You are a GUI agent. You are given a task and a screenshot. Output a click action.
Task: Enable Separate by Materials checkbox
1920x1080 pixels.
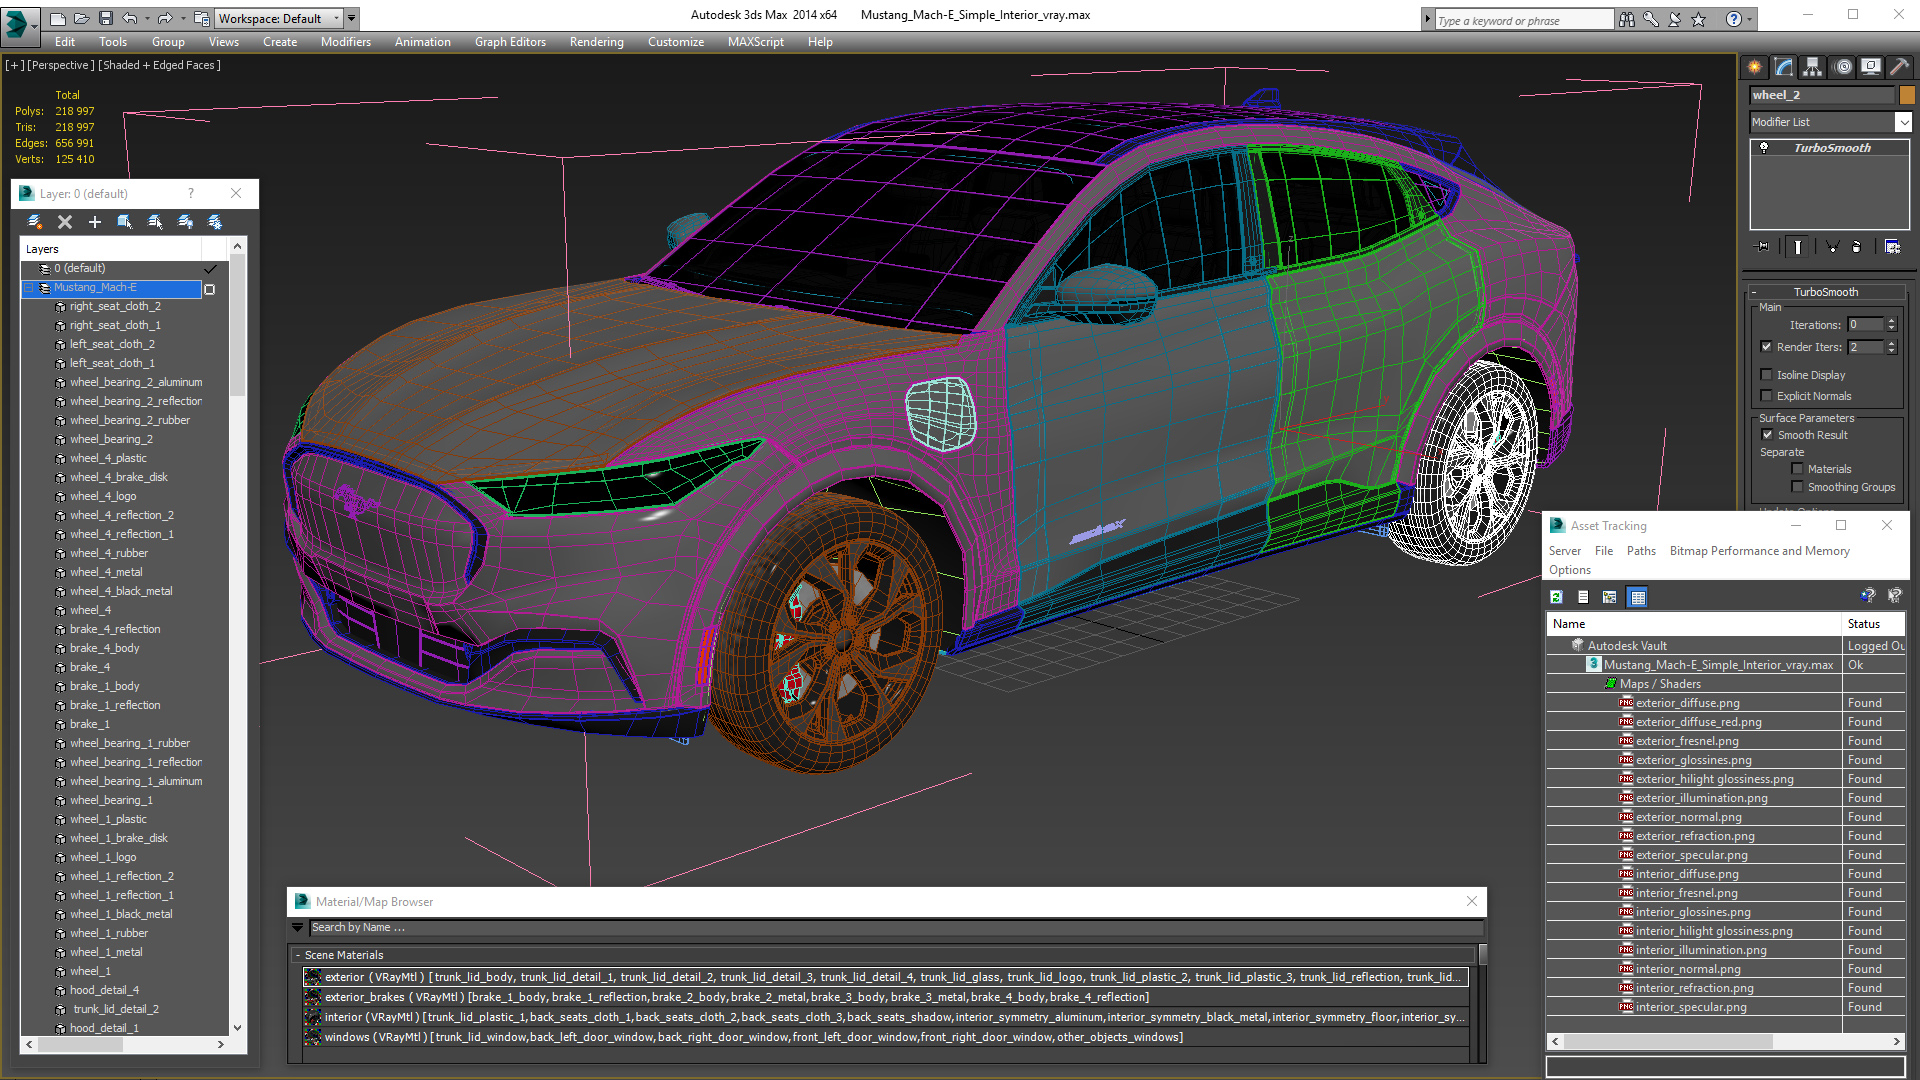click(x=1797, y=469)
